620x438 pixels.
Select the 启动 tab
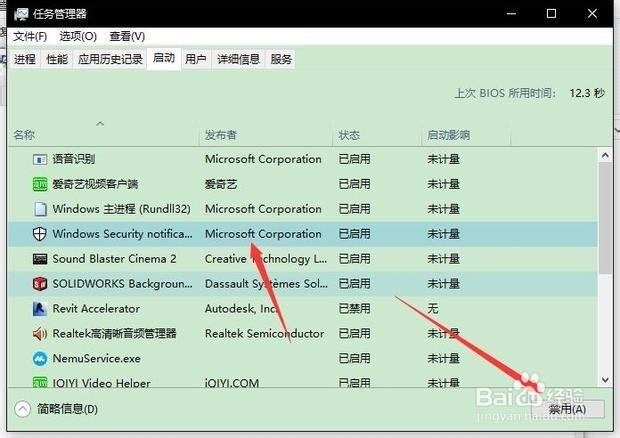pyautogui.click(x=164, y=59)
